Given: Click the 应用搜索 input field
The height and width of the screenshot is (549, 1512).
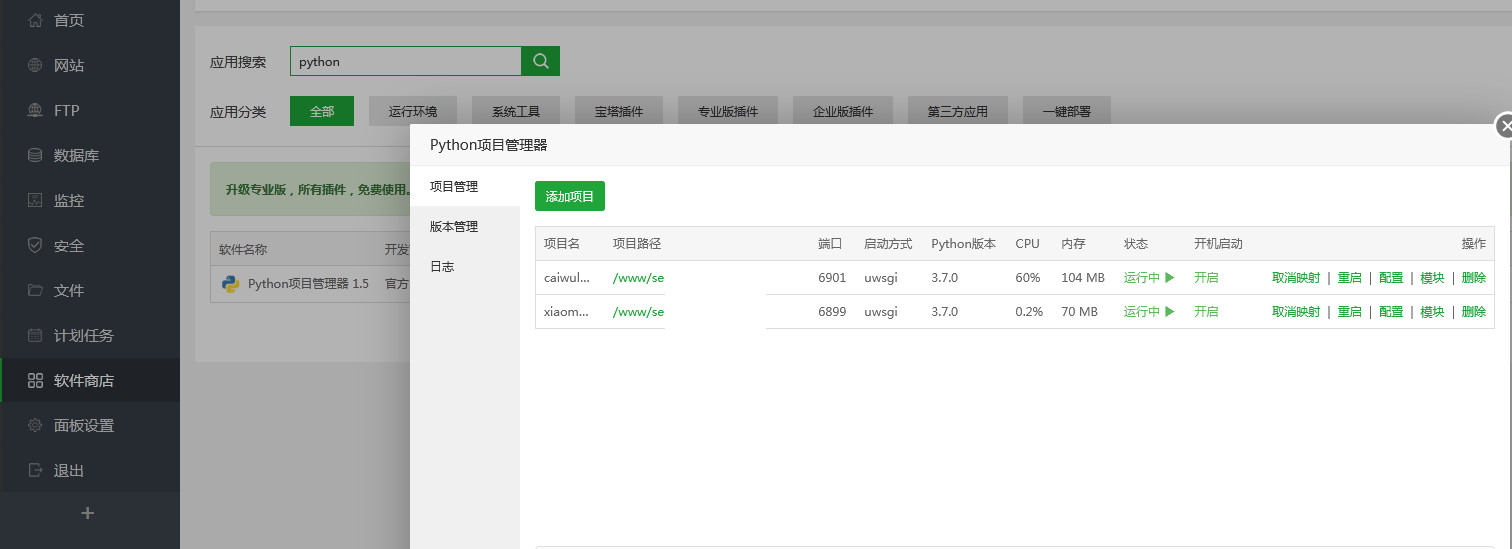Looking at the screenshot, I should pyautogui.click(x=405, y=61).
